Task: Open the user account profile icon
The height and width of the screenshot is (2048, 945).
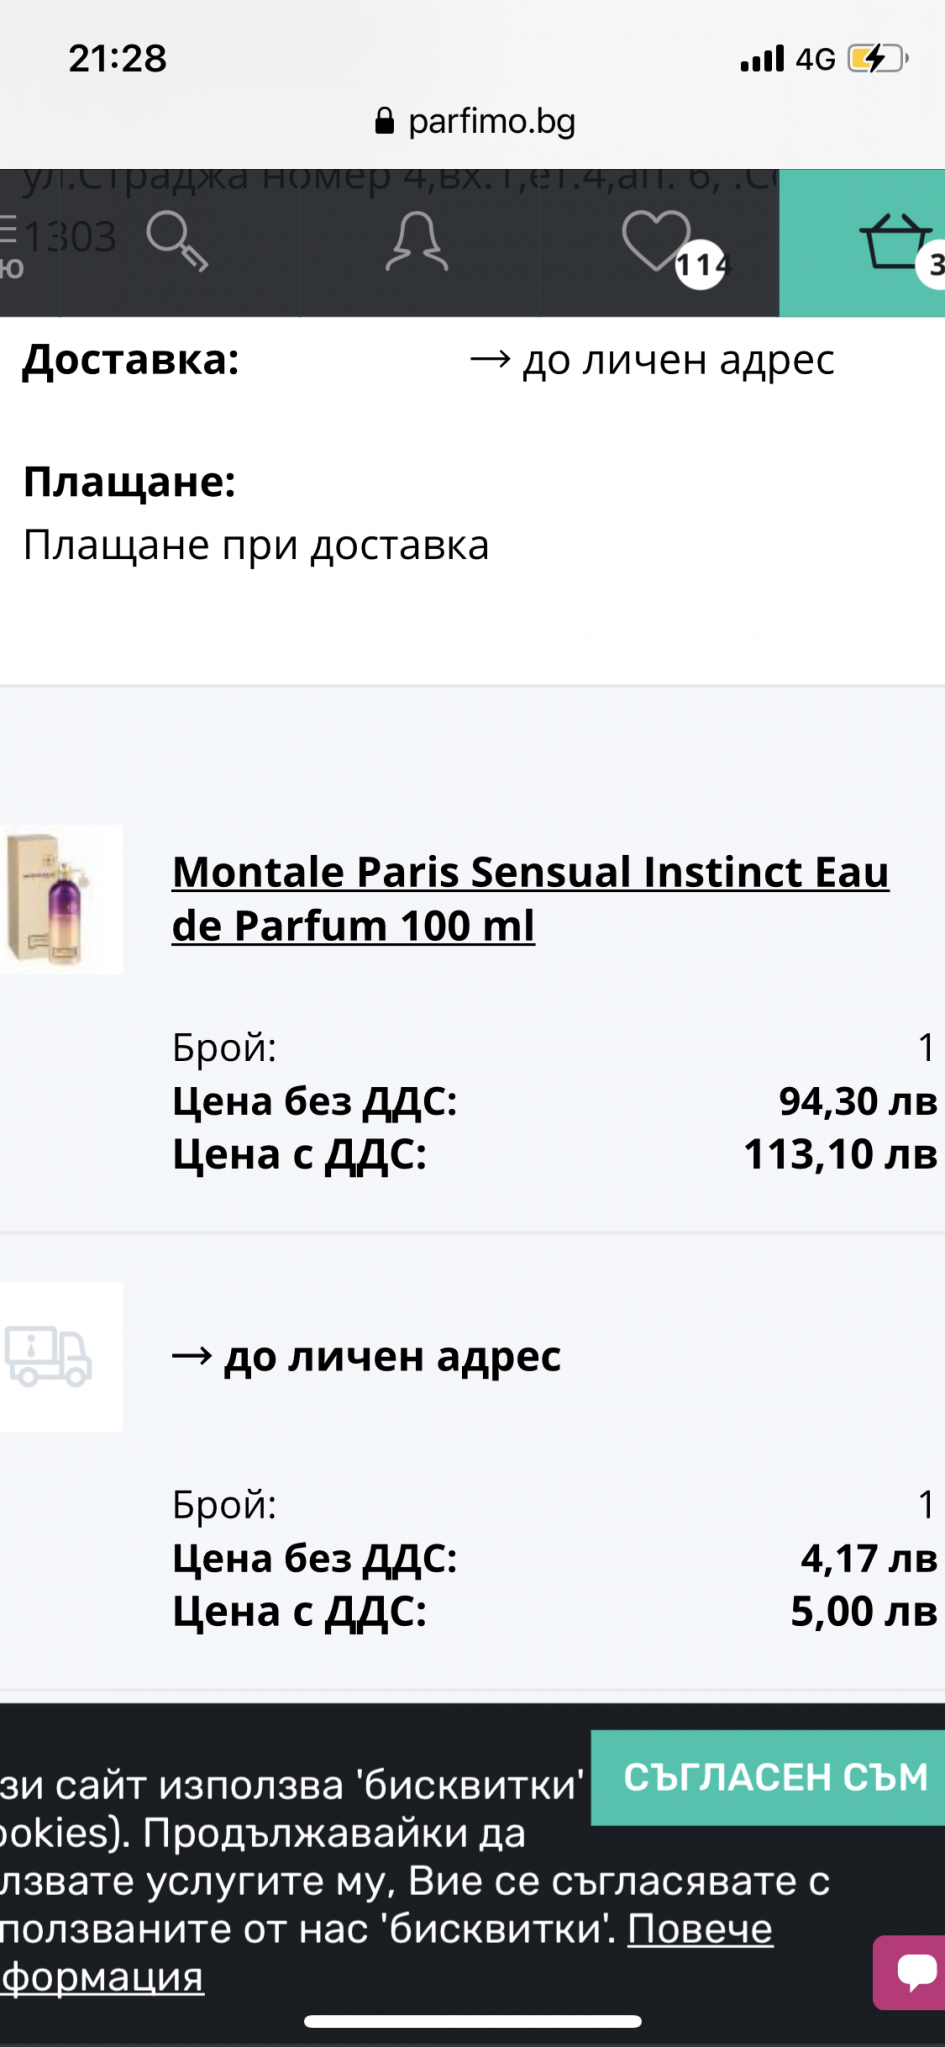Action: (x=417, y=242)
